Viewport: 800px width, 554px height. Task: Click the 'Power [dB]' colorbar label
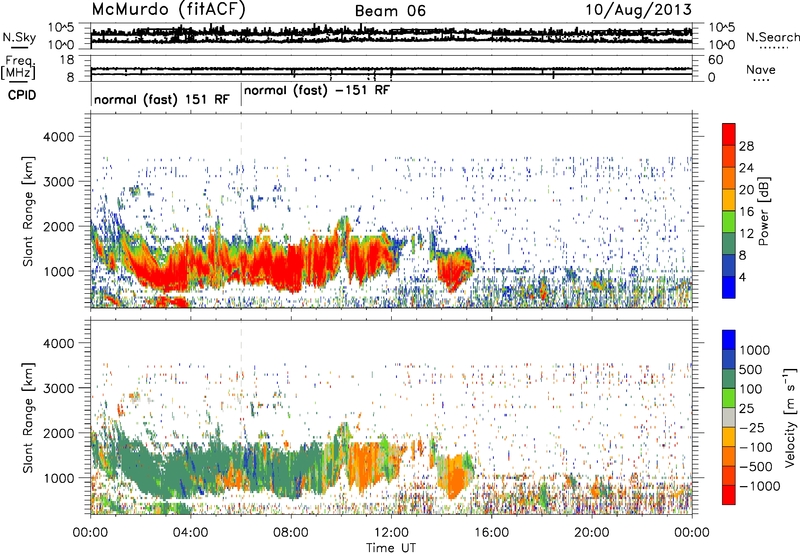click(x=764, y=211)
